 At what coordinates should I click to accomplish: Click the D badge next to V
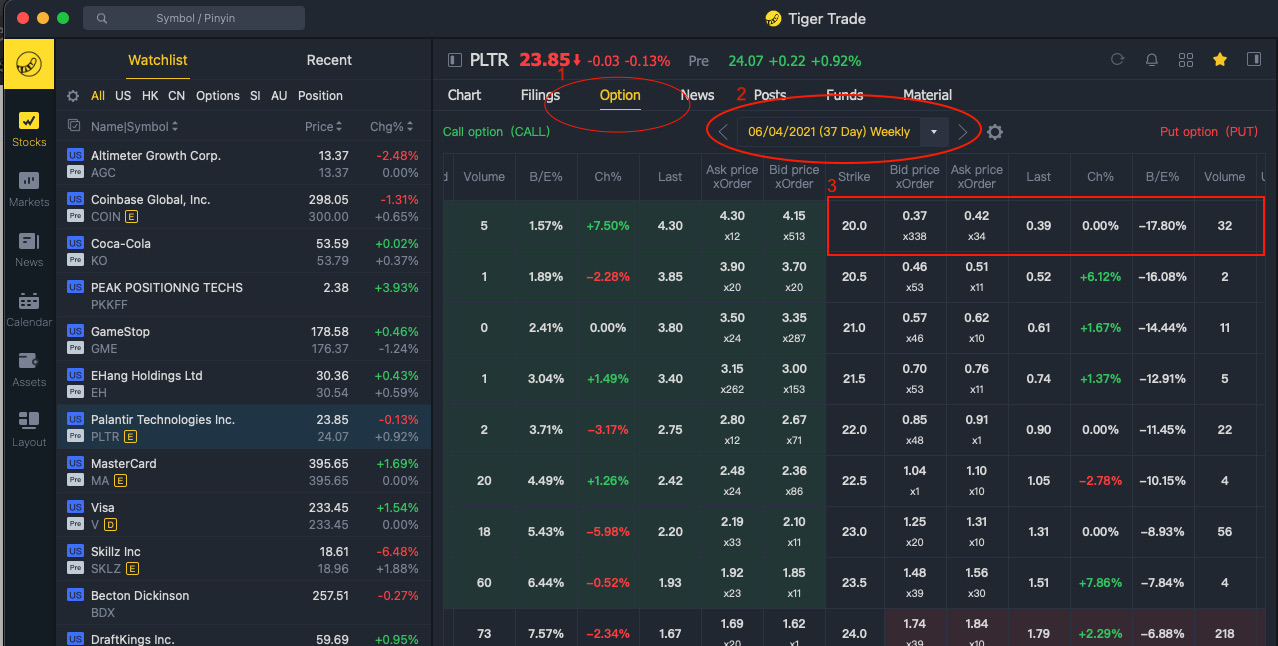pos(110,525)
